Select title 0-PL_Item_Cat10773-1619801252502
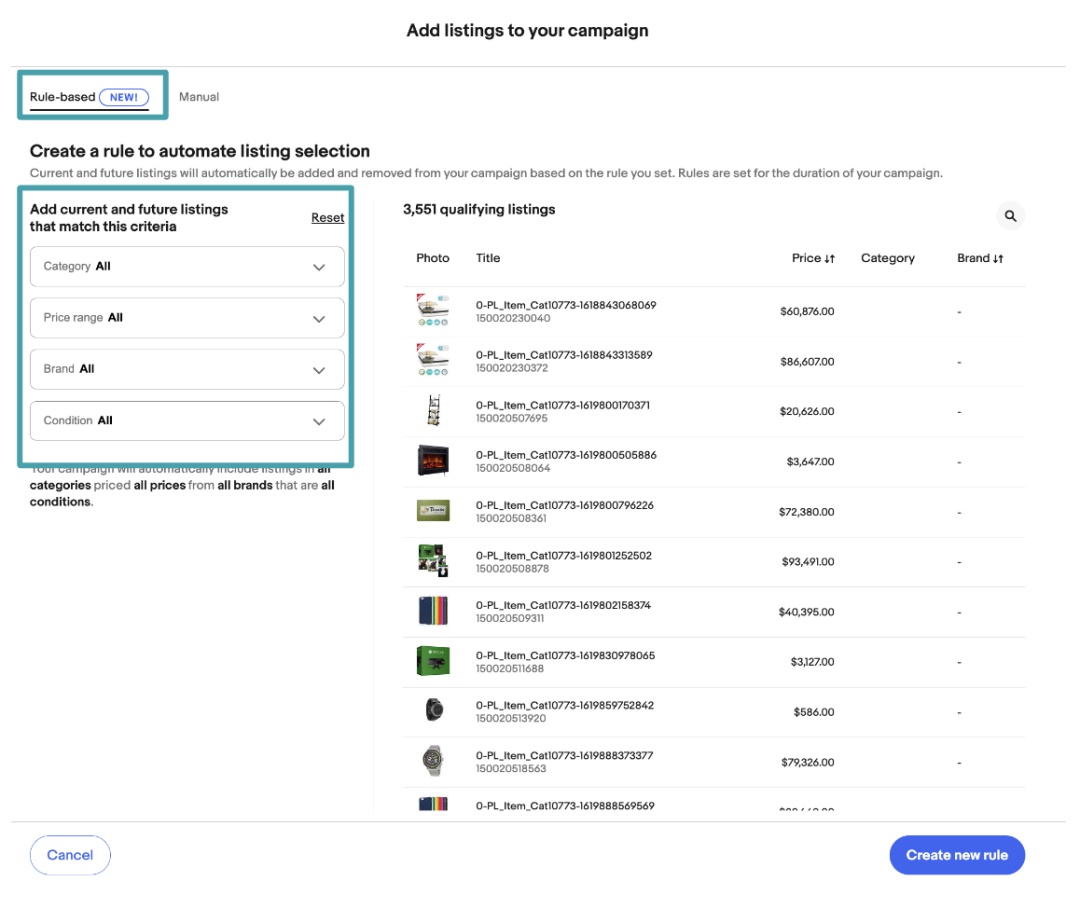 pos(563,555)
